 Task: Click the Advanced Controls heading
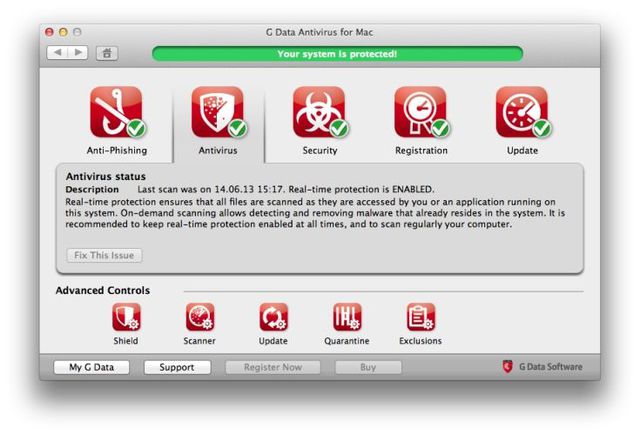point(103,290)
